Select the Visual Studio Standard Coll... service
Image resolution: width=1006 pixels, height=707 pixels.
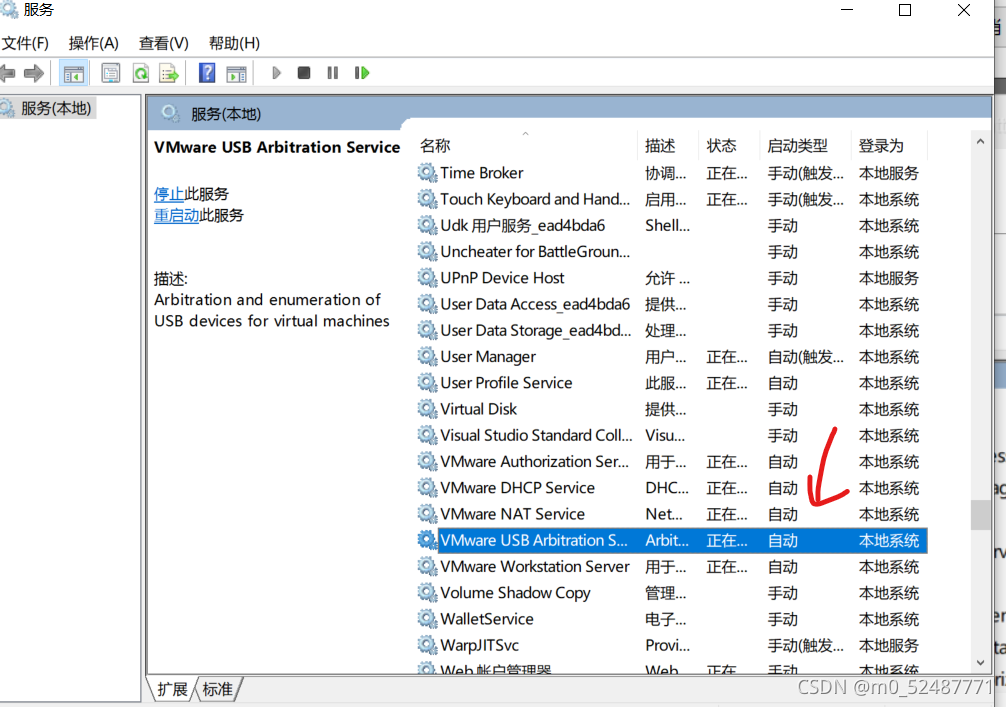tap(536, 435)
